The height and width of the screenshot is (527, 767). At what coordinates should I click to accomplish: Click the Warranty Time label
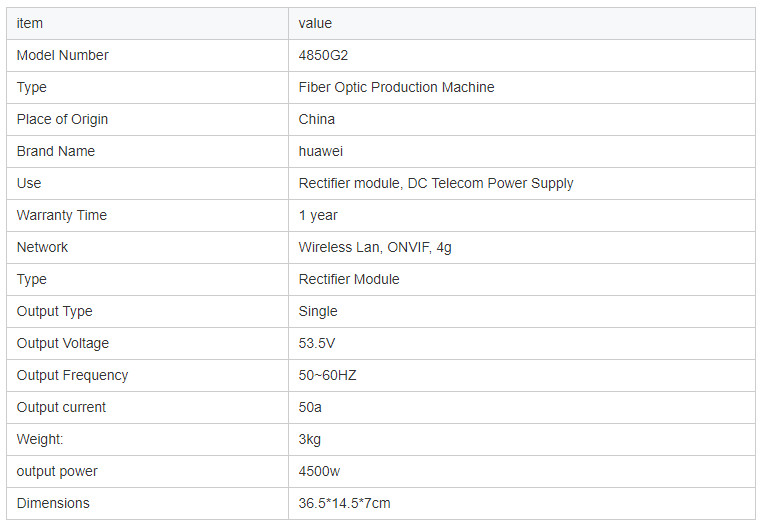click(x=62, y=215)
